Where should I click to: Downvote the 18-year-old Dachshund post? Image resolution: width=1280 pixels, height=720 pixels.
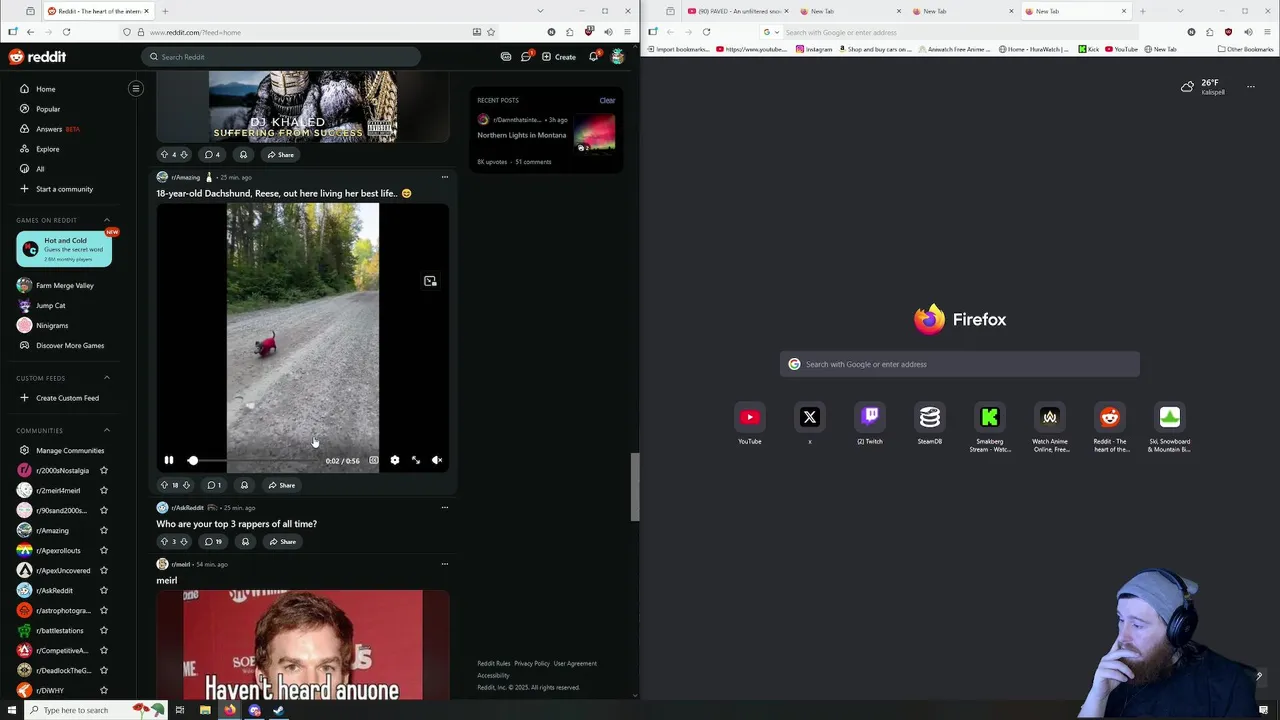coord(186,485)
